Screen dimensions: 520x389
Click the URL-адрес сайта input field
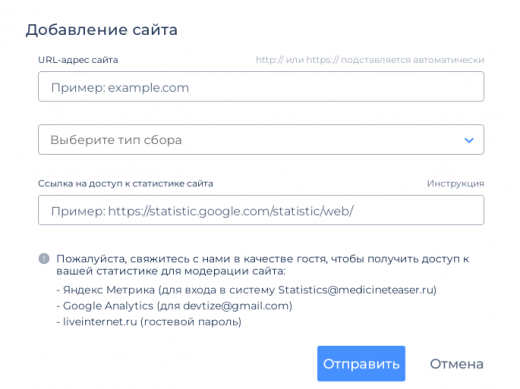261,87
